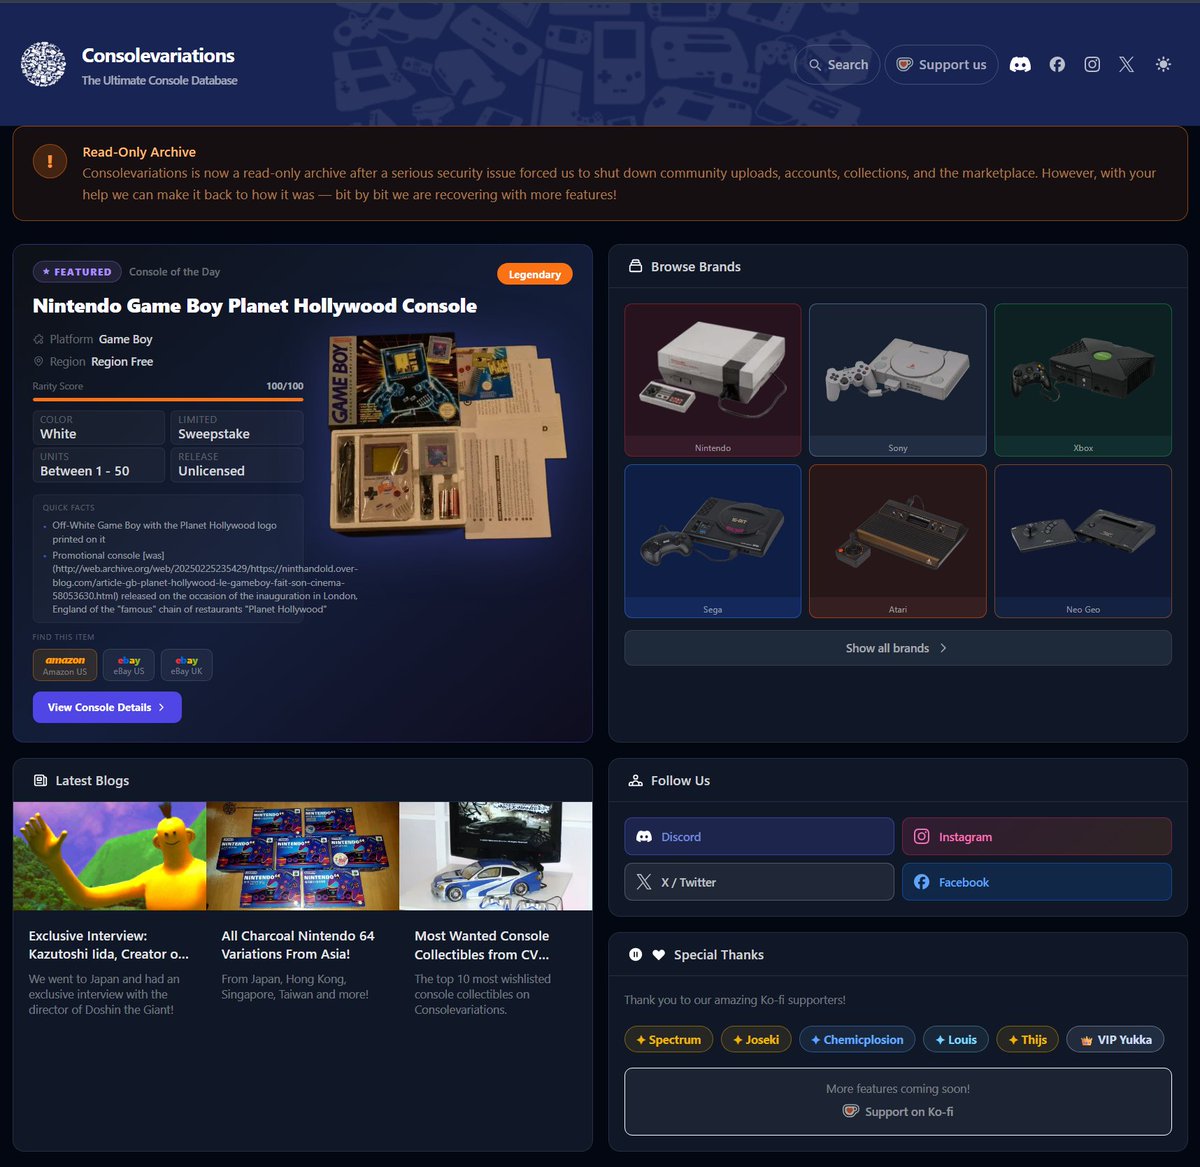
Task: Click the Game Boy platform link
Action: 125,339
